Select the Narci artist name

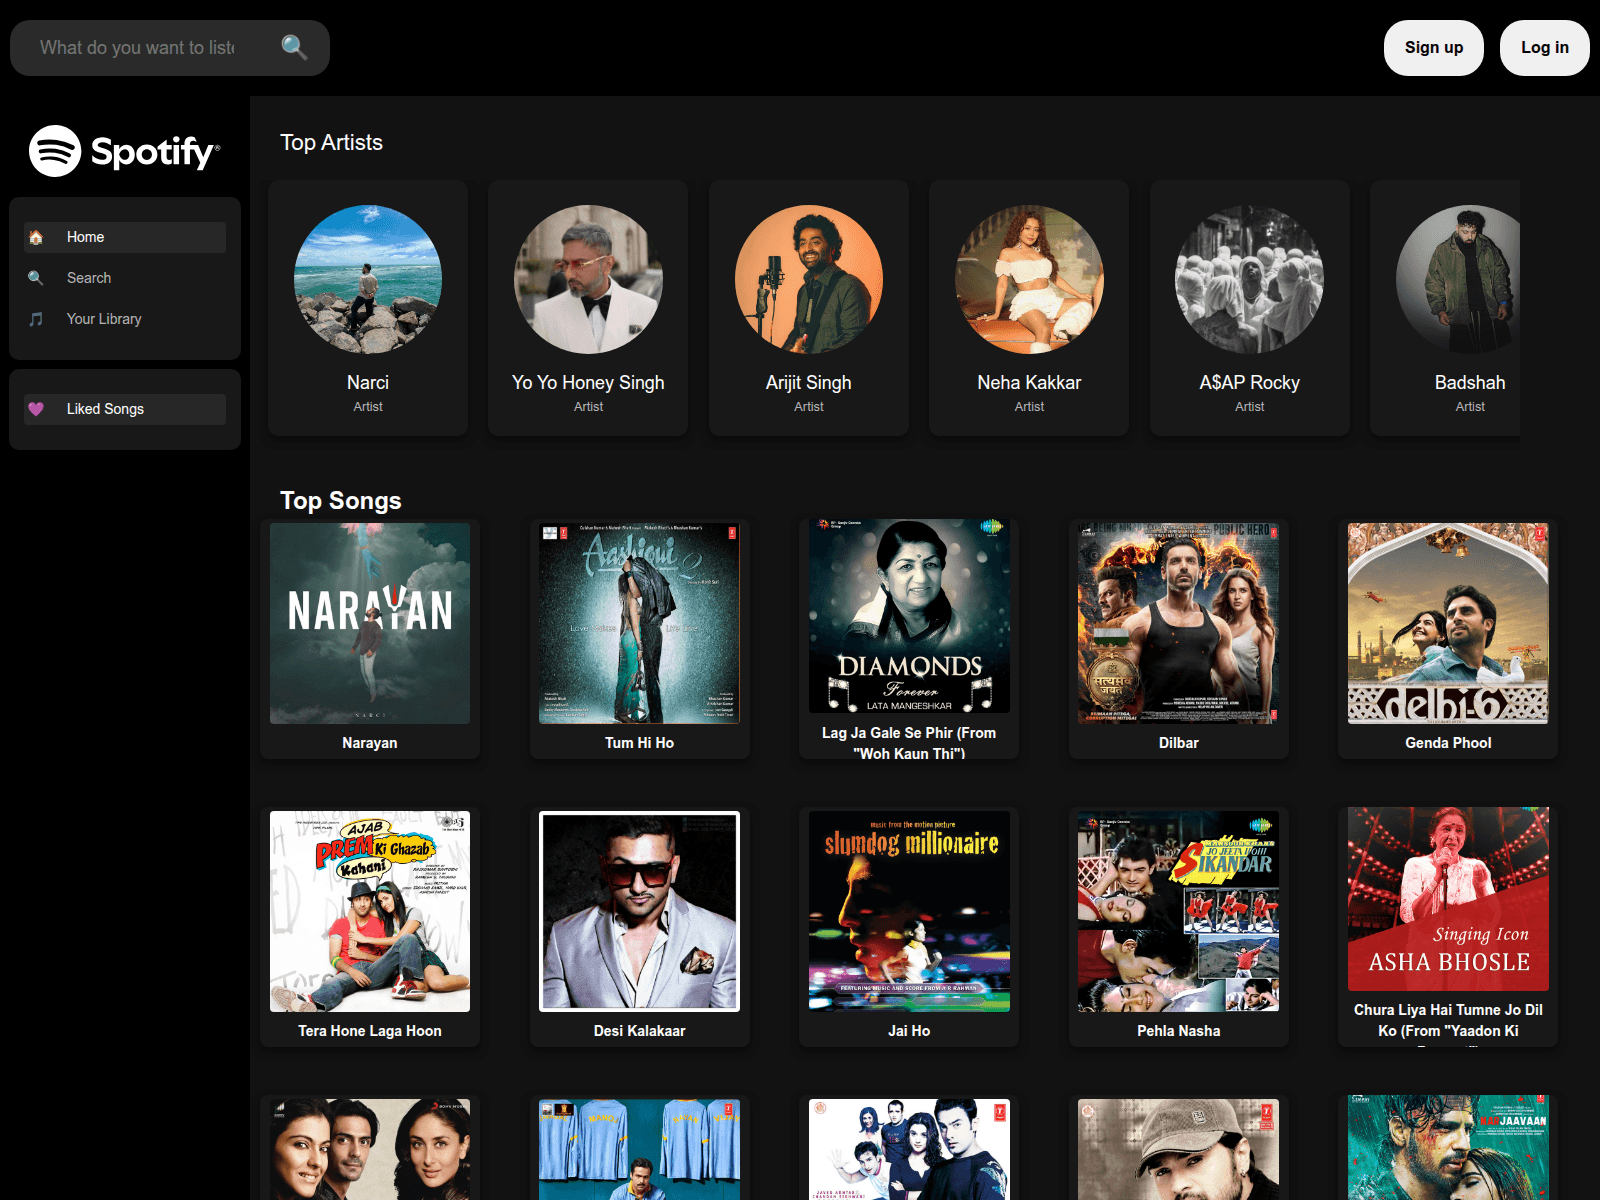(x=368, y=383)
